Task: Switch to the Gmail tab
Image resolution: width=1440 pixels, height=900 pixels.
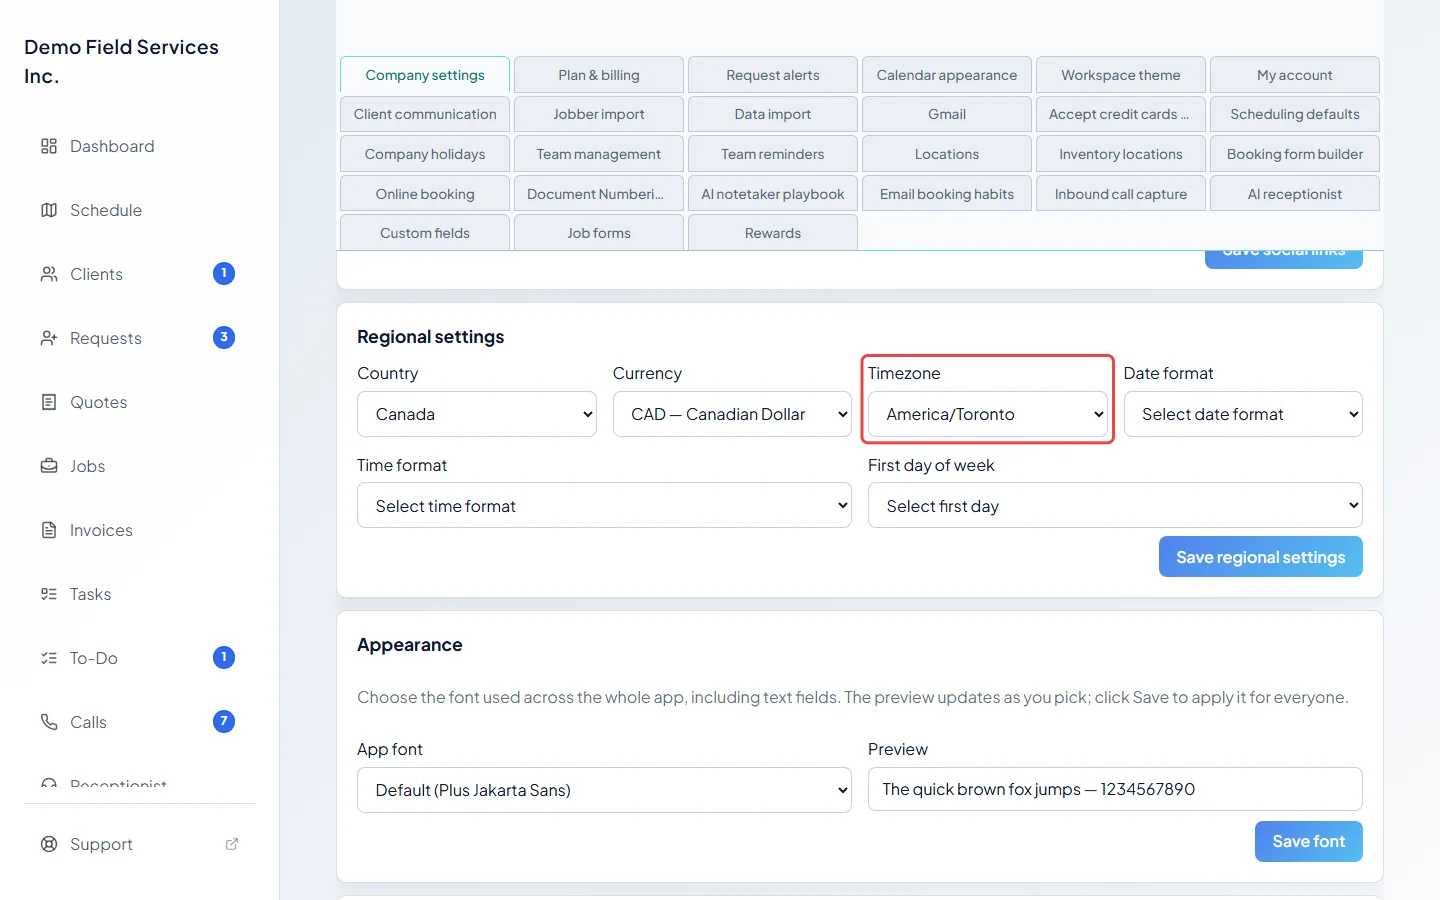Action: pos(947,114)
